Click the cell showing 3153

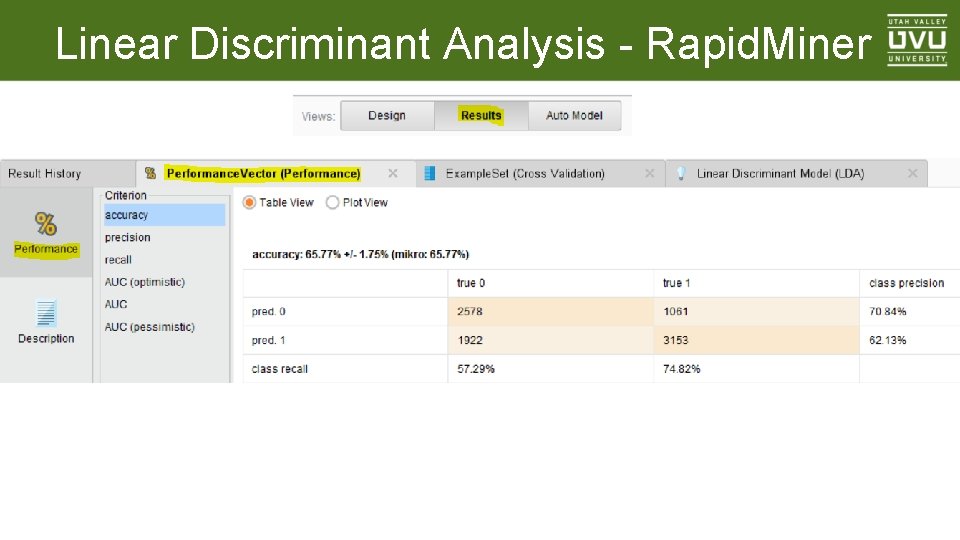(757, 340)
